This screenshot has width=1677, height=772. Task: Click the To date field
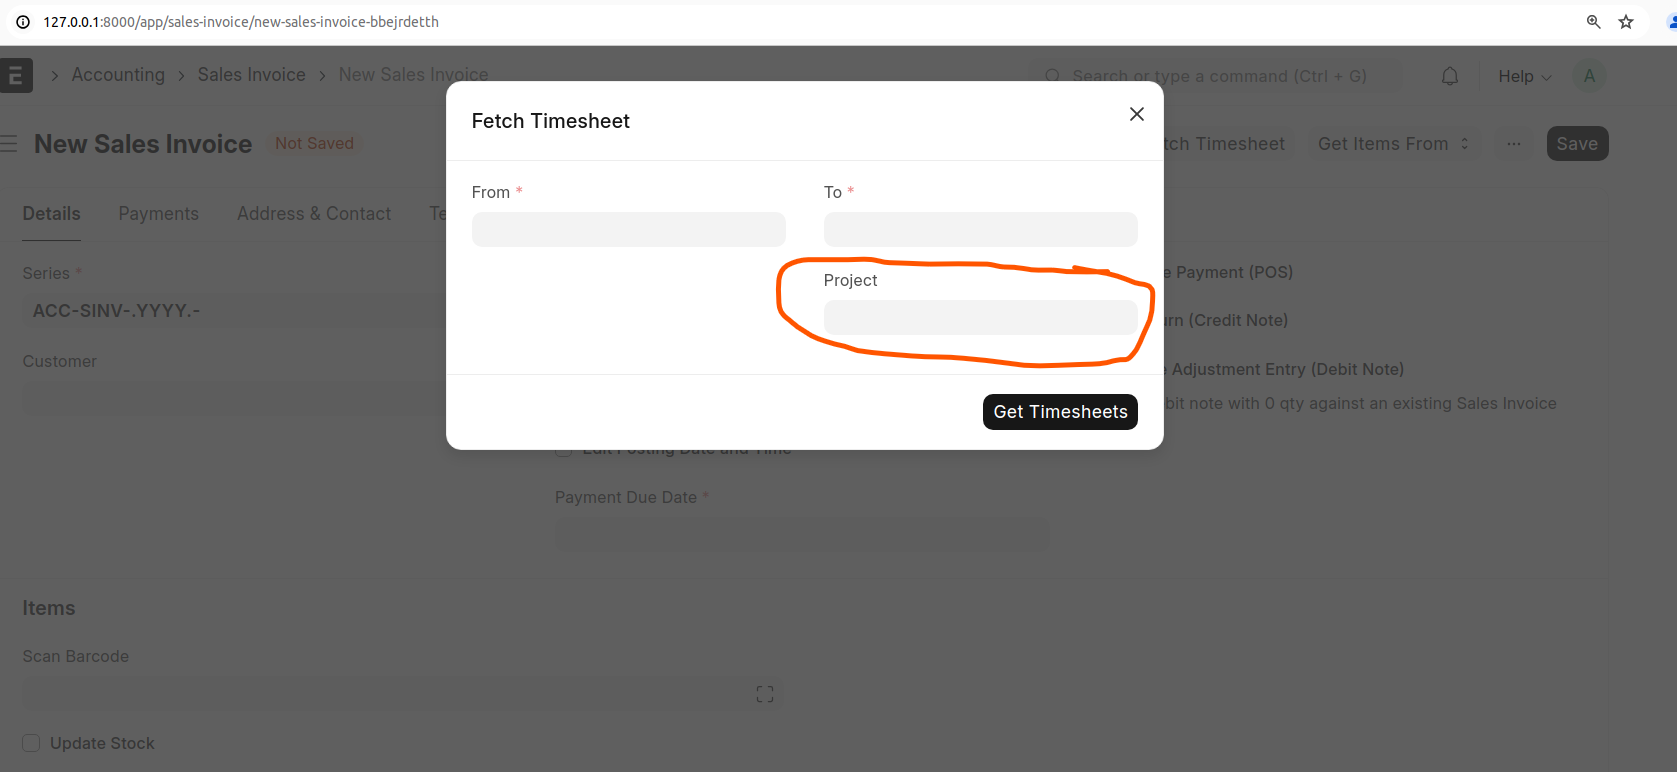[x=980, y=229]
